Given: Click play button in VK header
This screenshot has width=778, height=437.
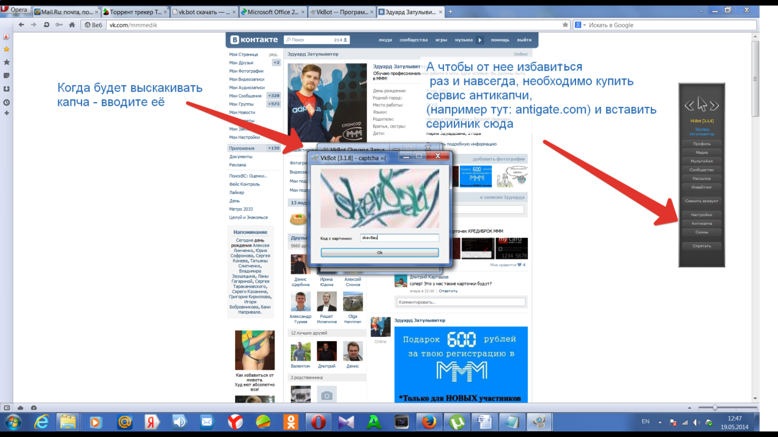Looking at the screenshot, I should point(480,40).
